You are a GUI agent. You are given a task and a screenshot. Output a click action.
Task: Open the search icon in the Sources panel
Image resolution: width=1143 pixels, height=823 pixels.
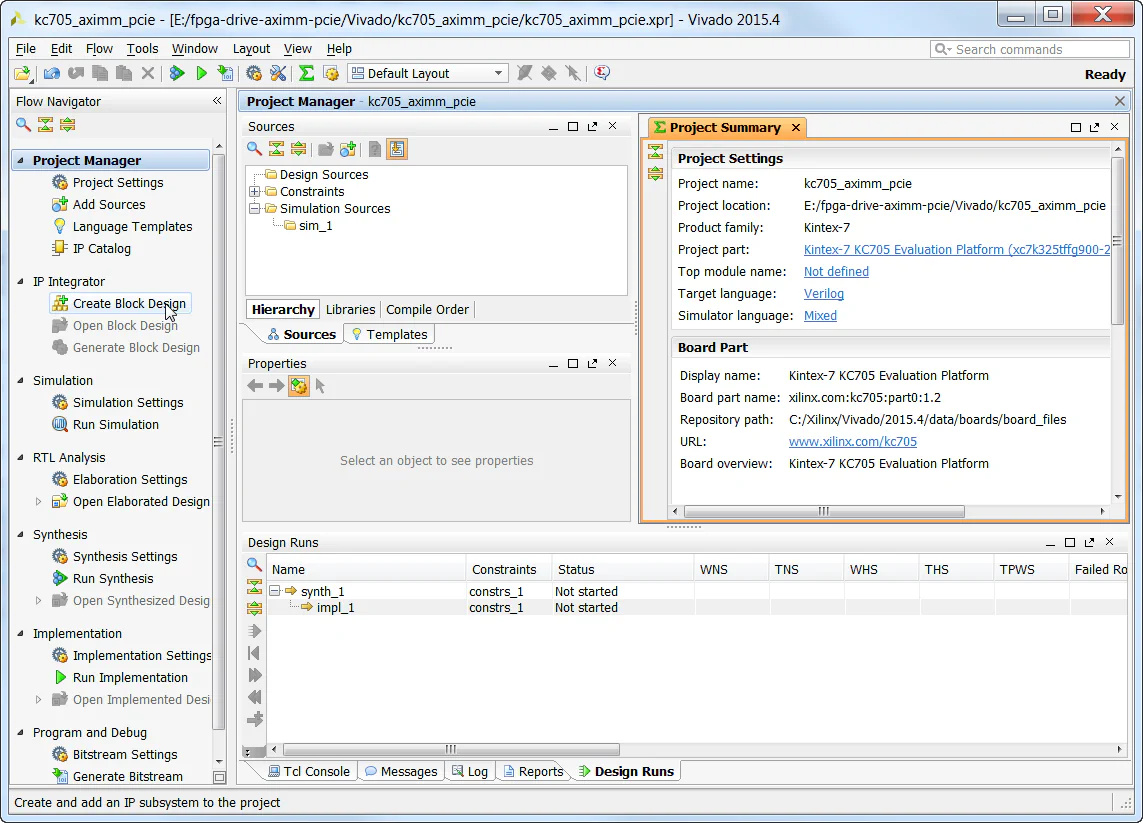[253, 149]
